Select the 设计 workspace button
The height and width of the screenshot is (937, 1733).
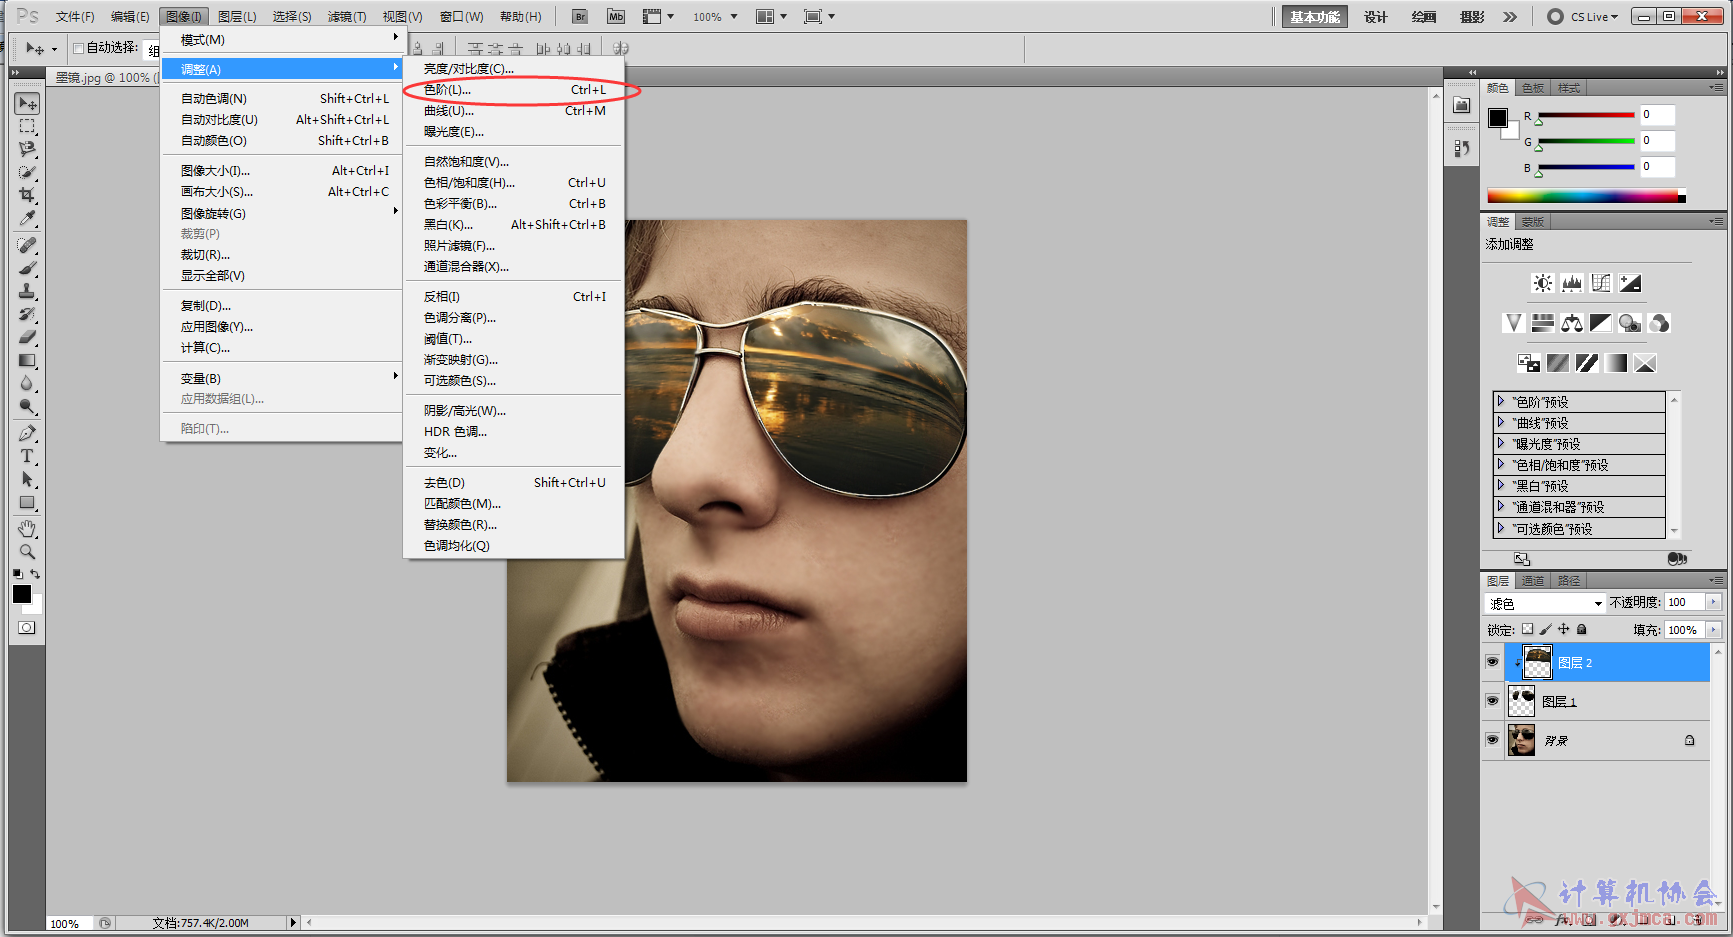pyautogui.click(x=1376, y=17)
